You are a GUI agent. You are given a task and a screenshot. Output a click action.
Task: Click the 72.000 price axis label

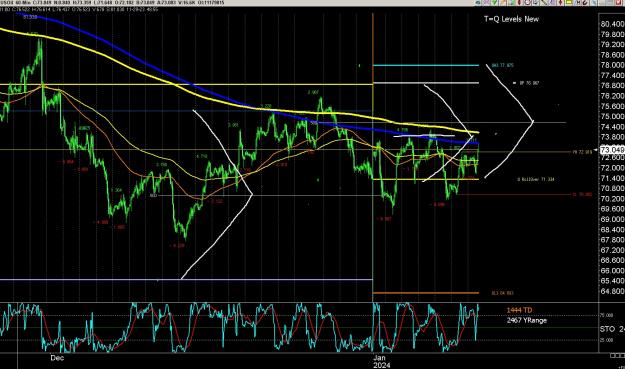612,168
